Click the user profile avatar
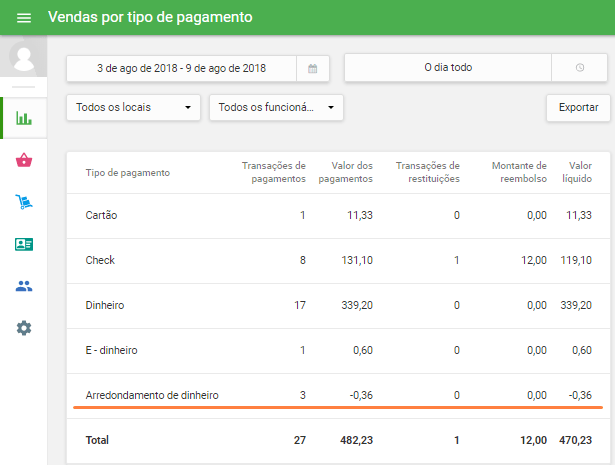The image size is (615, 465). point(23,57)
